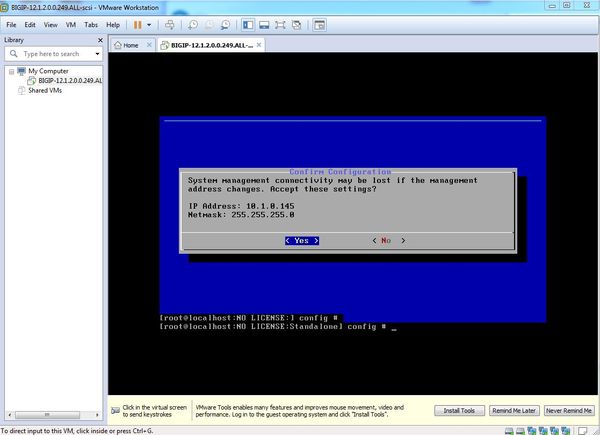Viewport: 600px width, 435px height.
Task: Select the BIGIP-12.1.2.0.0.249 VM in library
Action: tap(70, 81)
